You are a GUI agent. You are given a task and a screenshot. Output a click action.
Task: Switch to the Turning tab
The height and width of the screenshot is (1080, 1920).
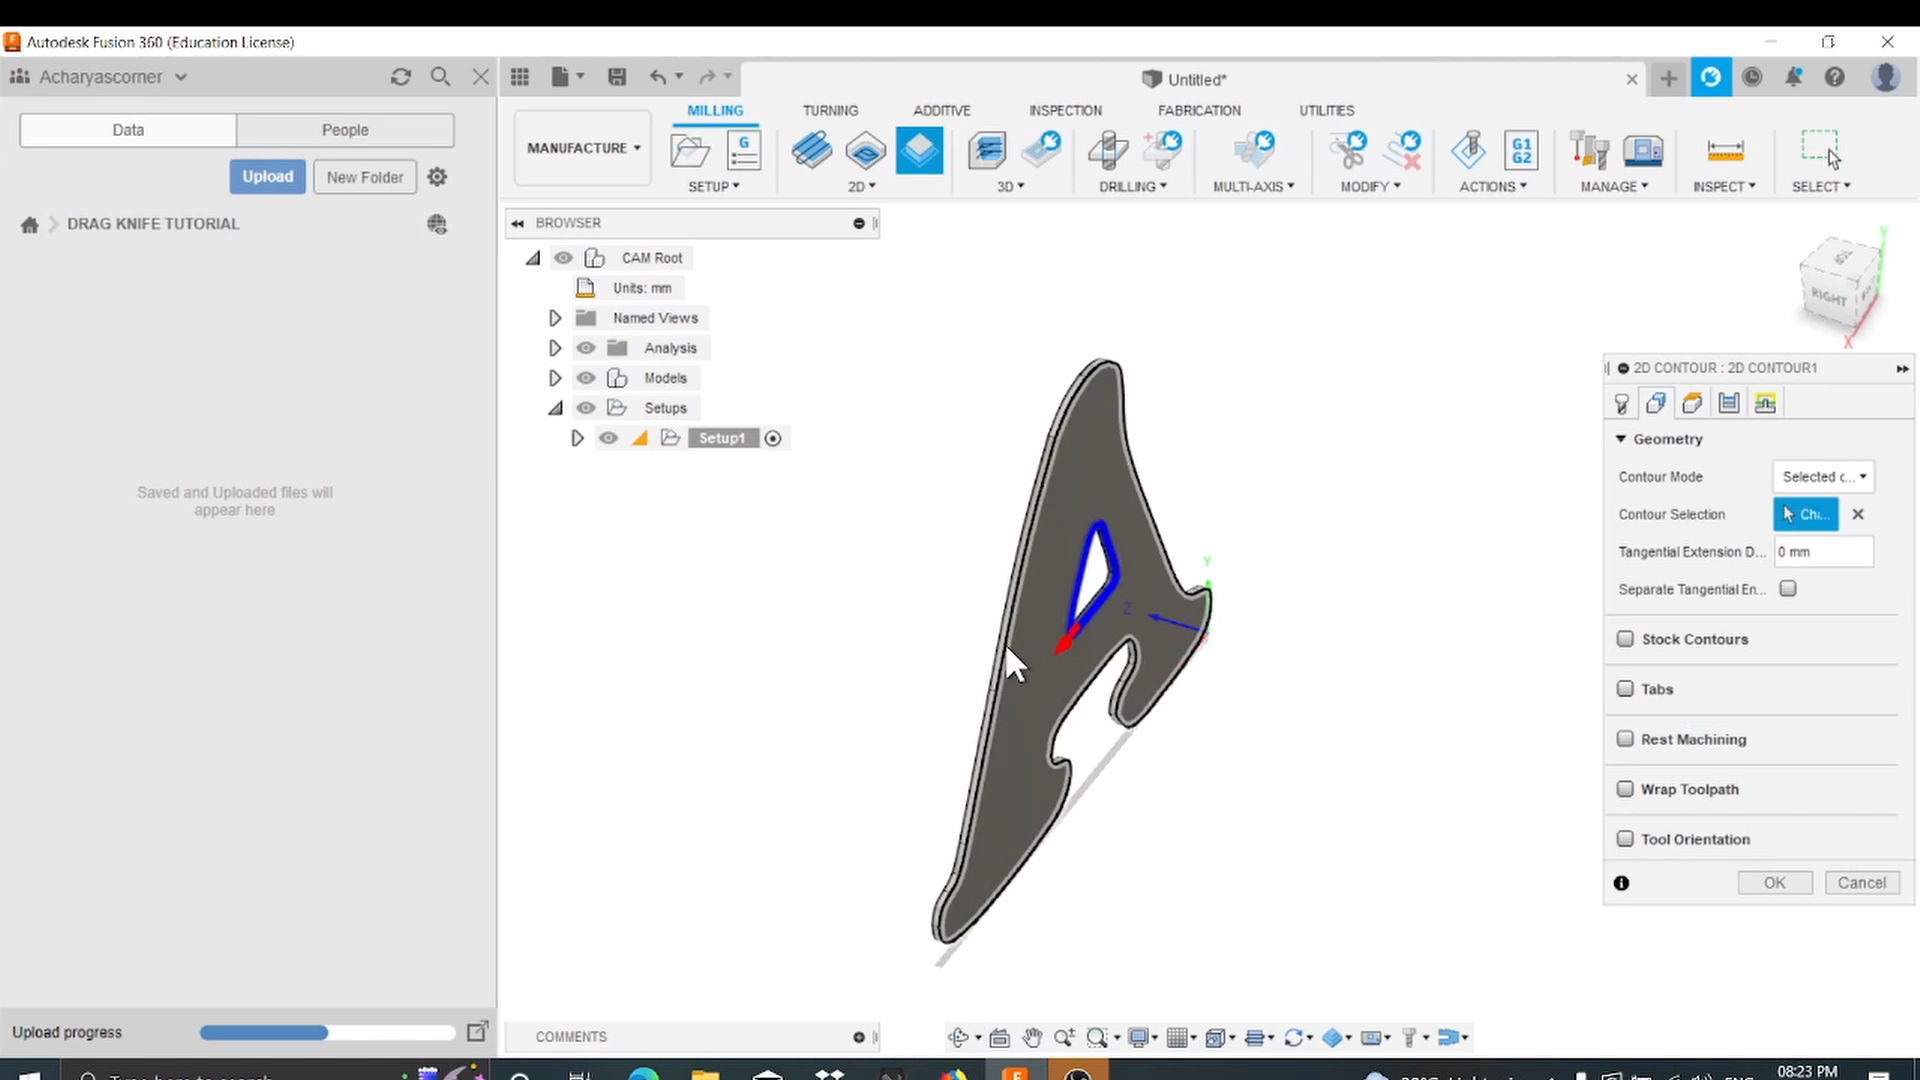click(830, 110)
